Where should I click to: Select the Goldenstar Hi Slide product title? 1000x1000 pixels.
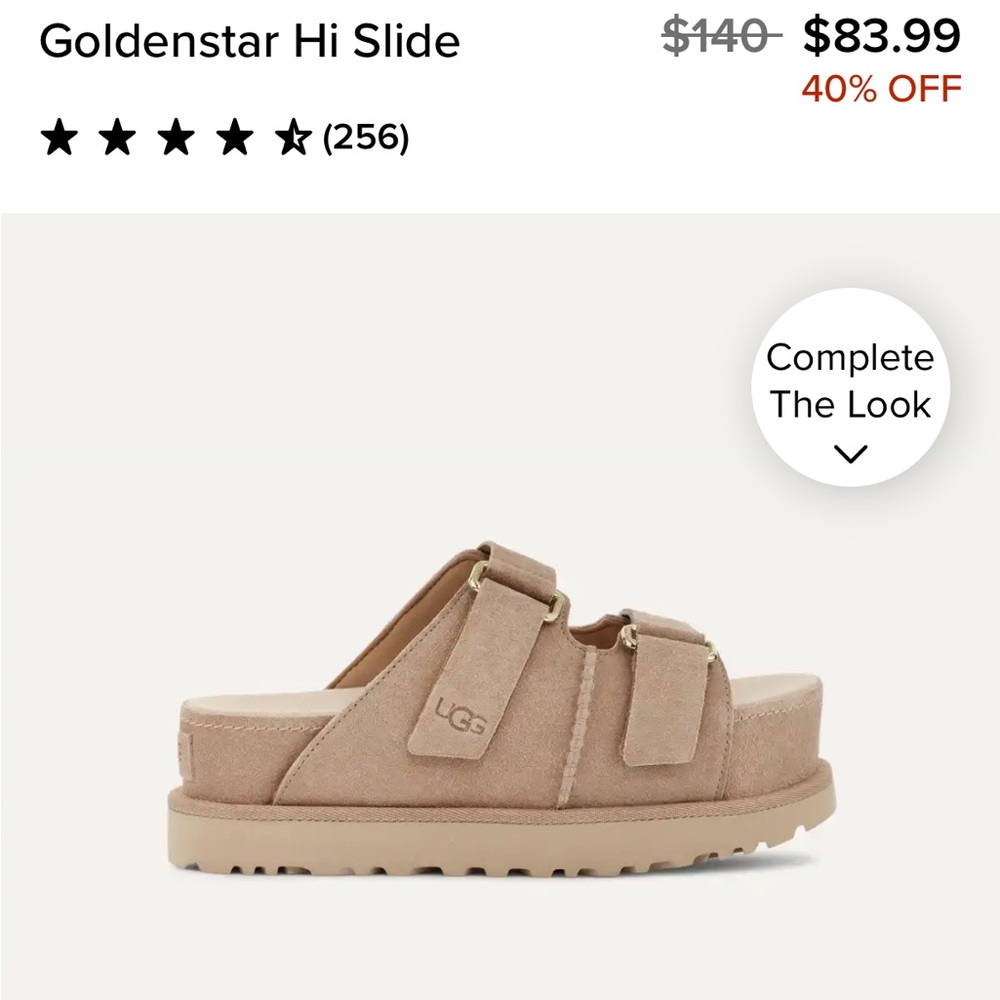click(247, 42)
